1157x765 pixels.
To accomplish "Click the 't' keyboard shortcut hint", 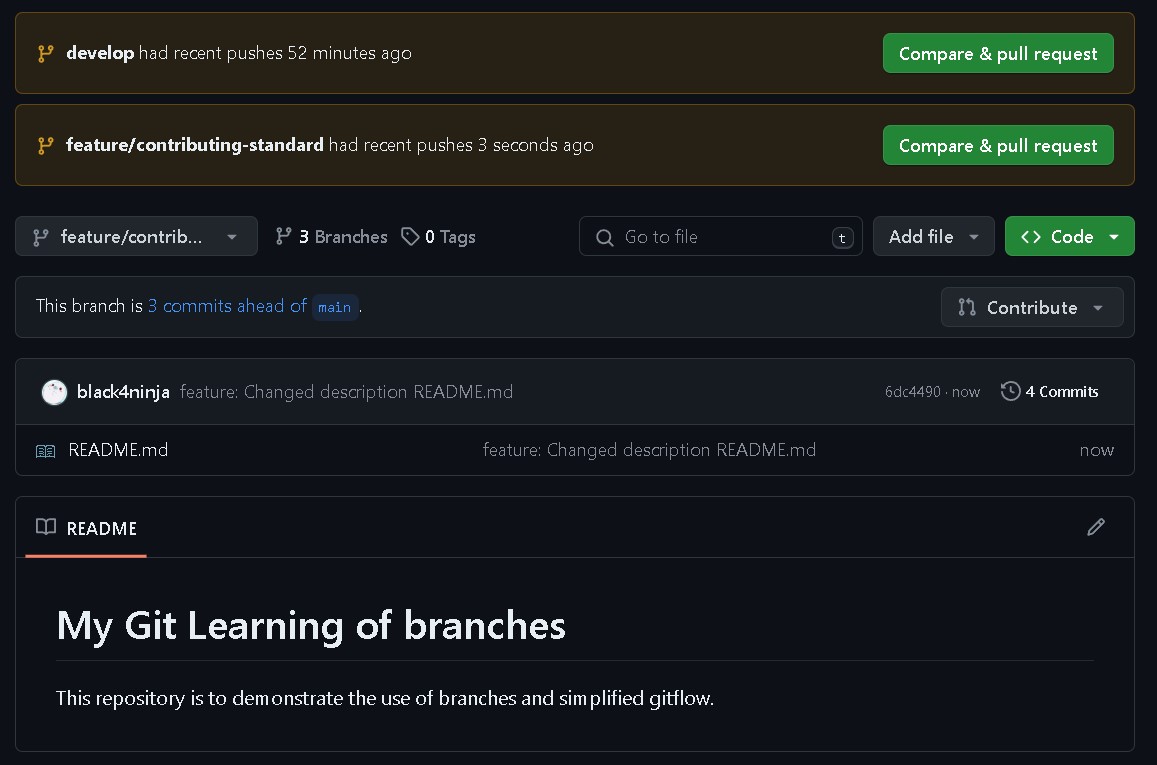I will click(x=842, y=238).
